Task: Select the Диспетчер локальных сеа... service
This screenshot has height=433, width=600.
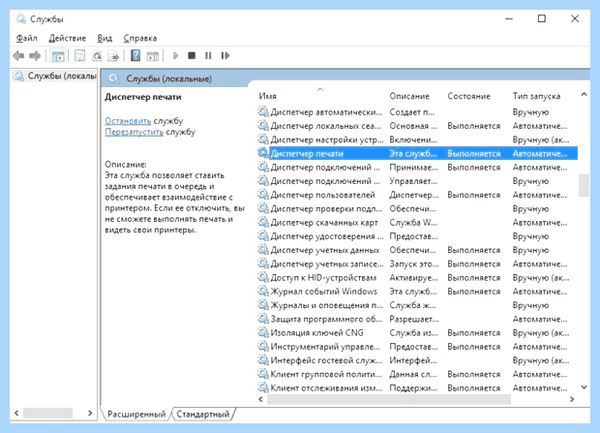Action: pos(417,126)
